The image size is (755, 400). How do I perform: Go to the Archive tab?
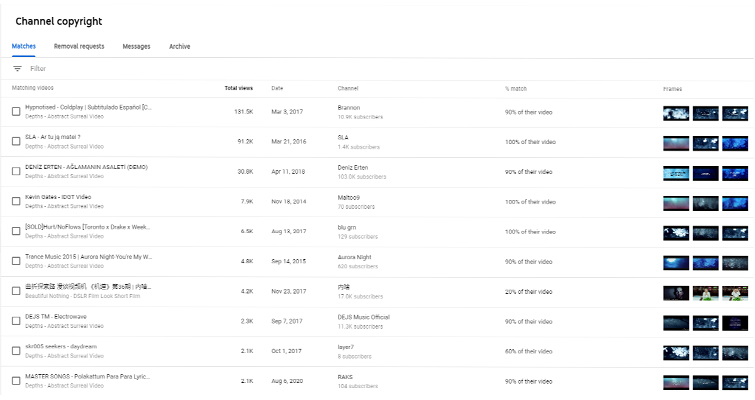[180, 47]
